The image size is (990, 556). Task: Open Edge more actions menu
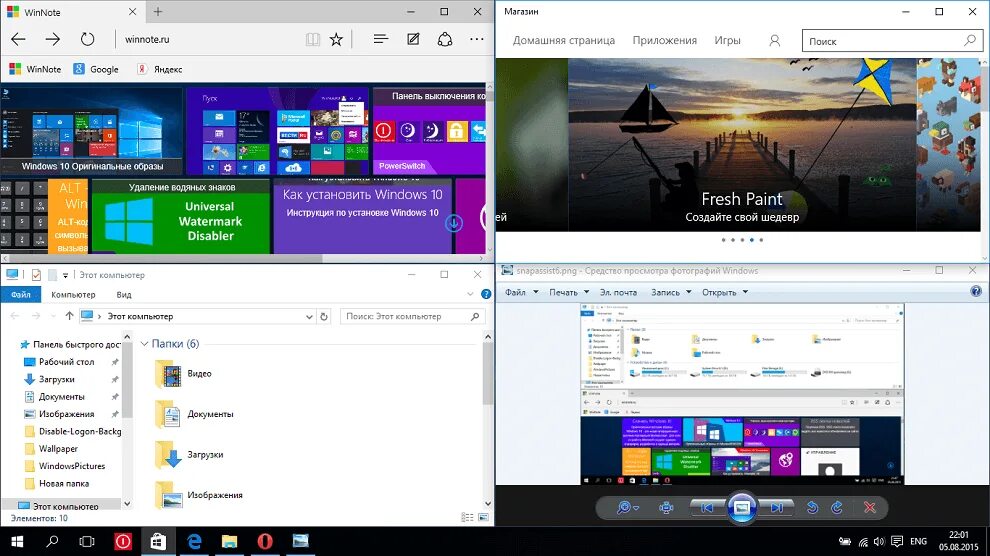[x=477, y=39]
